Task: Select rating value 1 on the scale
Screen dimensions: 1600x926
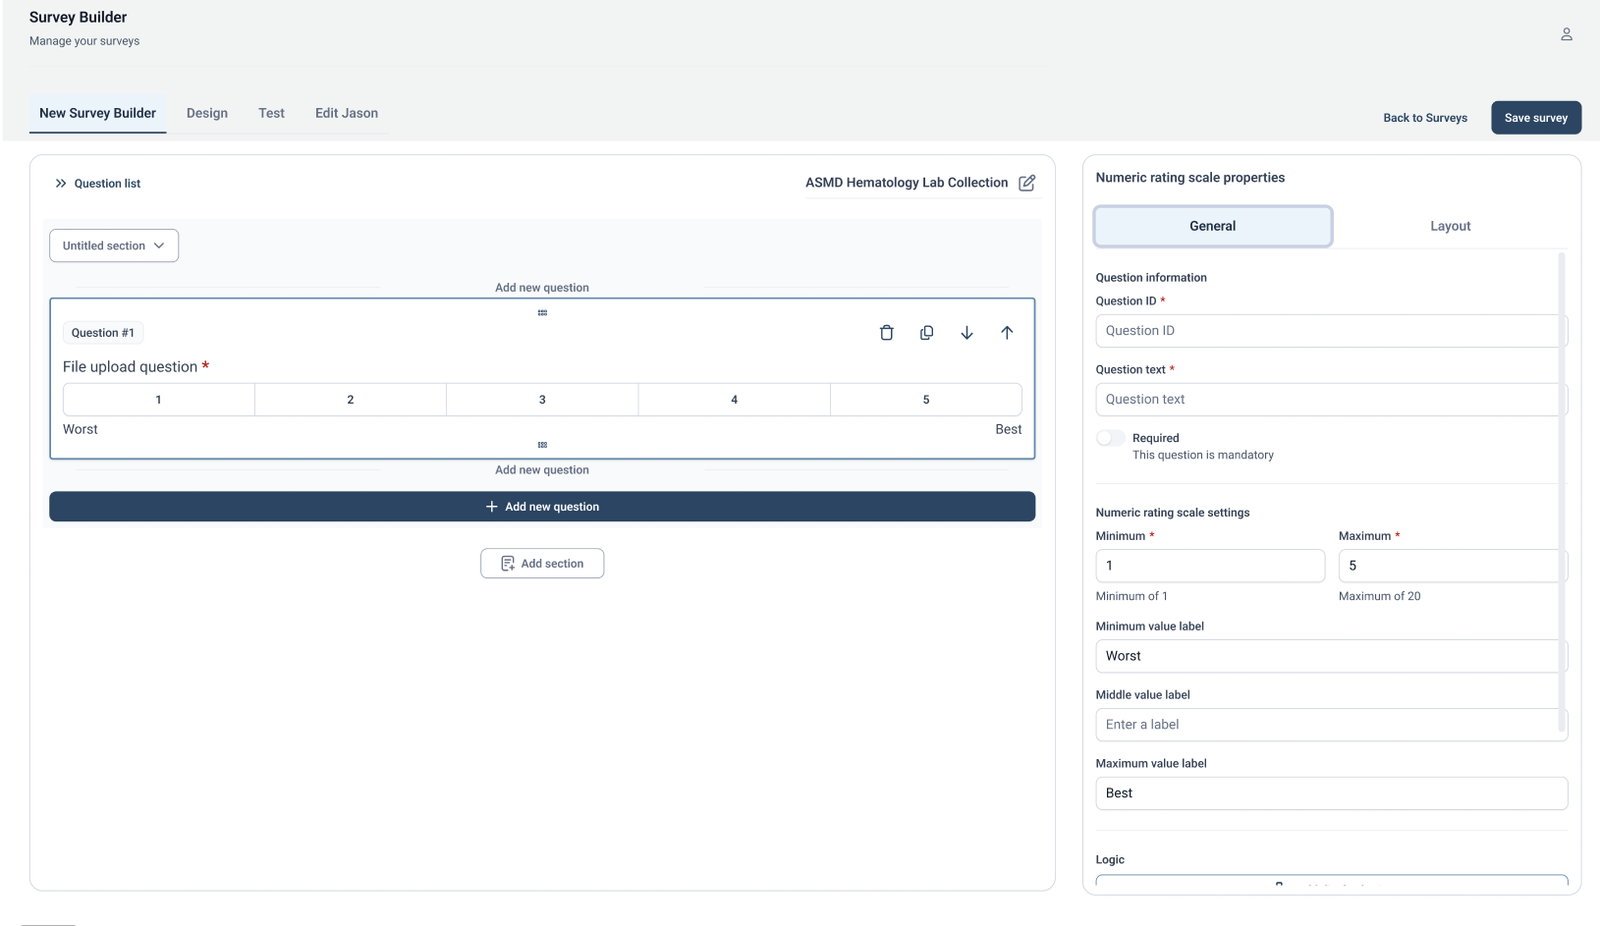Action: pyautogui.click(x=158, y=399)
